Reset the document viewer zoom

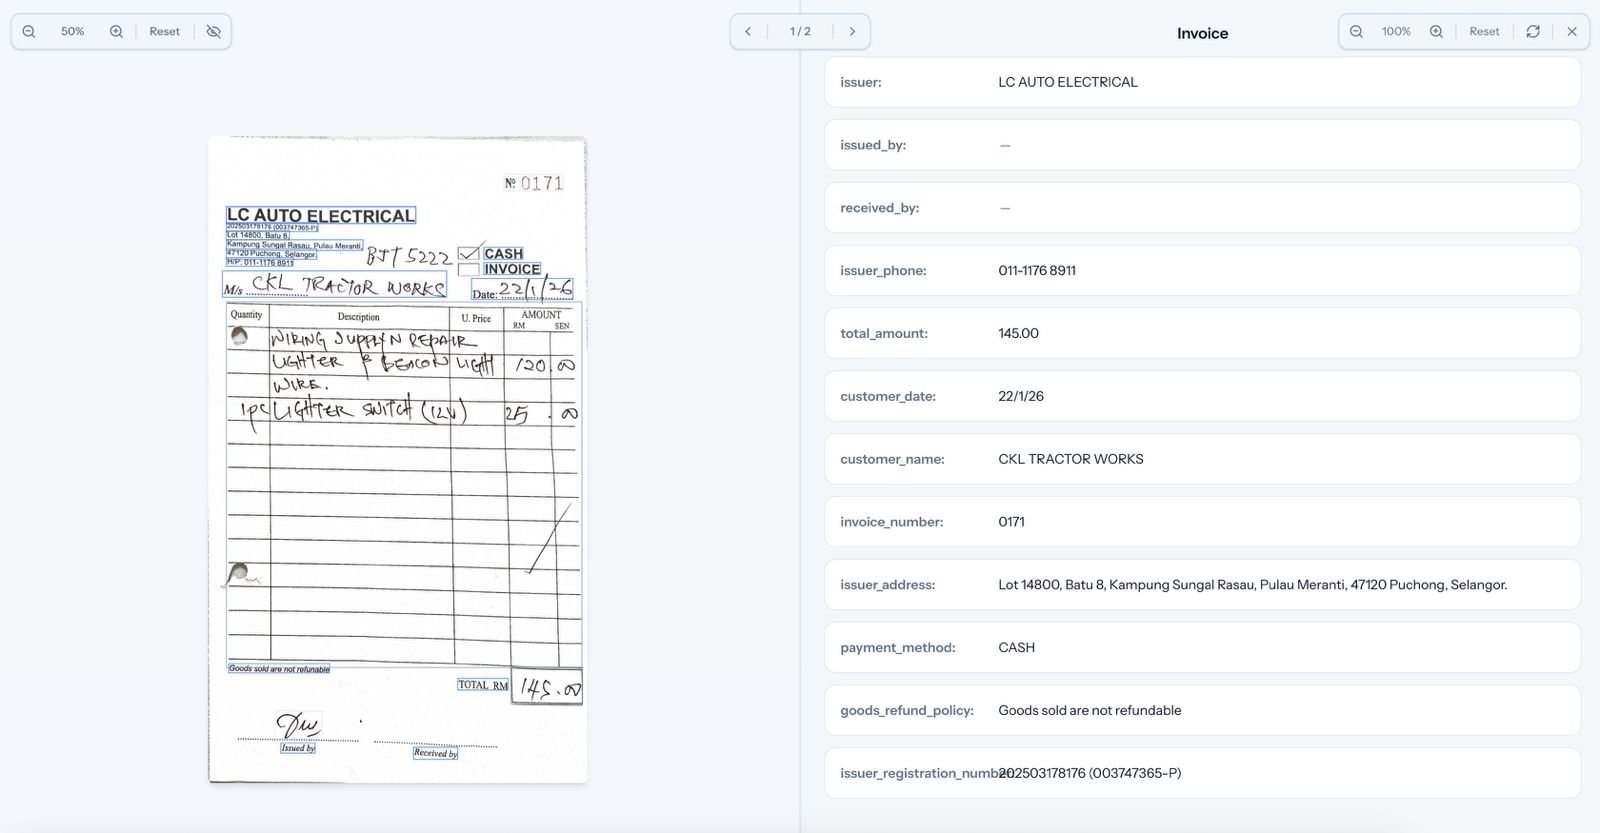point(164,31)
